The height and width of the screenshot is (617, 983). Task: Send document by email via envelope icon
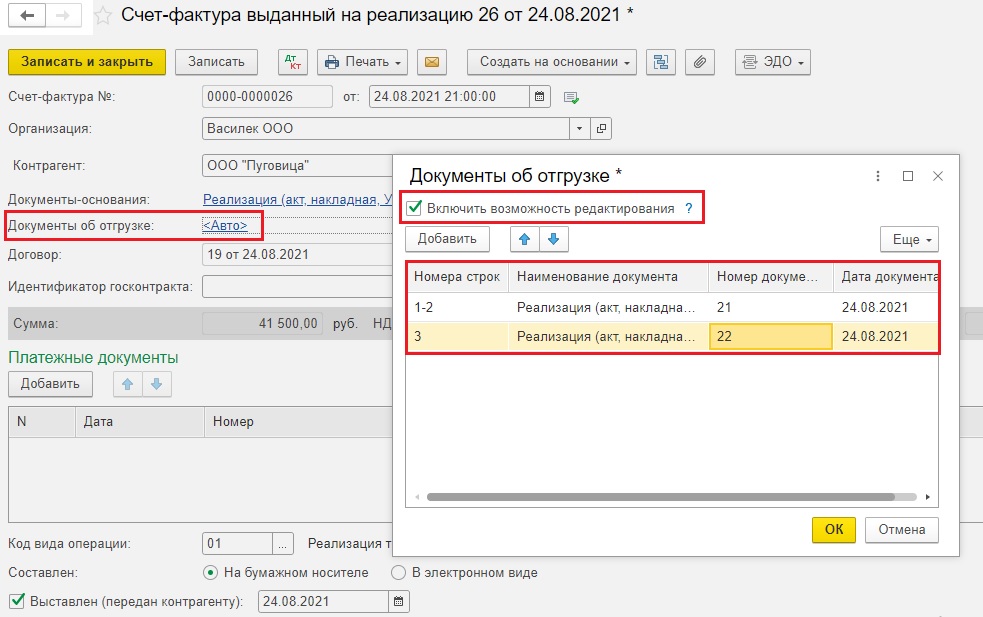432,62
